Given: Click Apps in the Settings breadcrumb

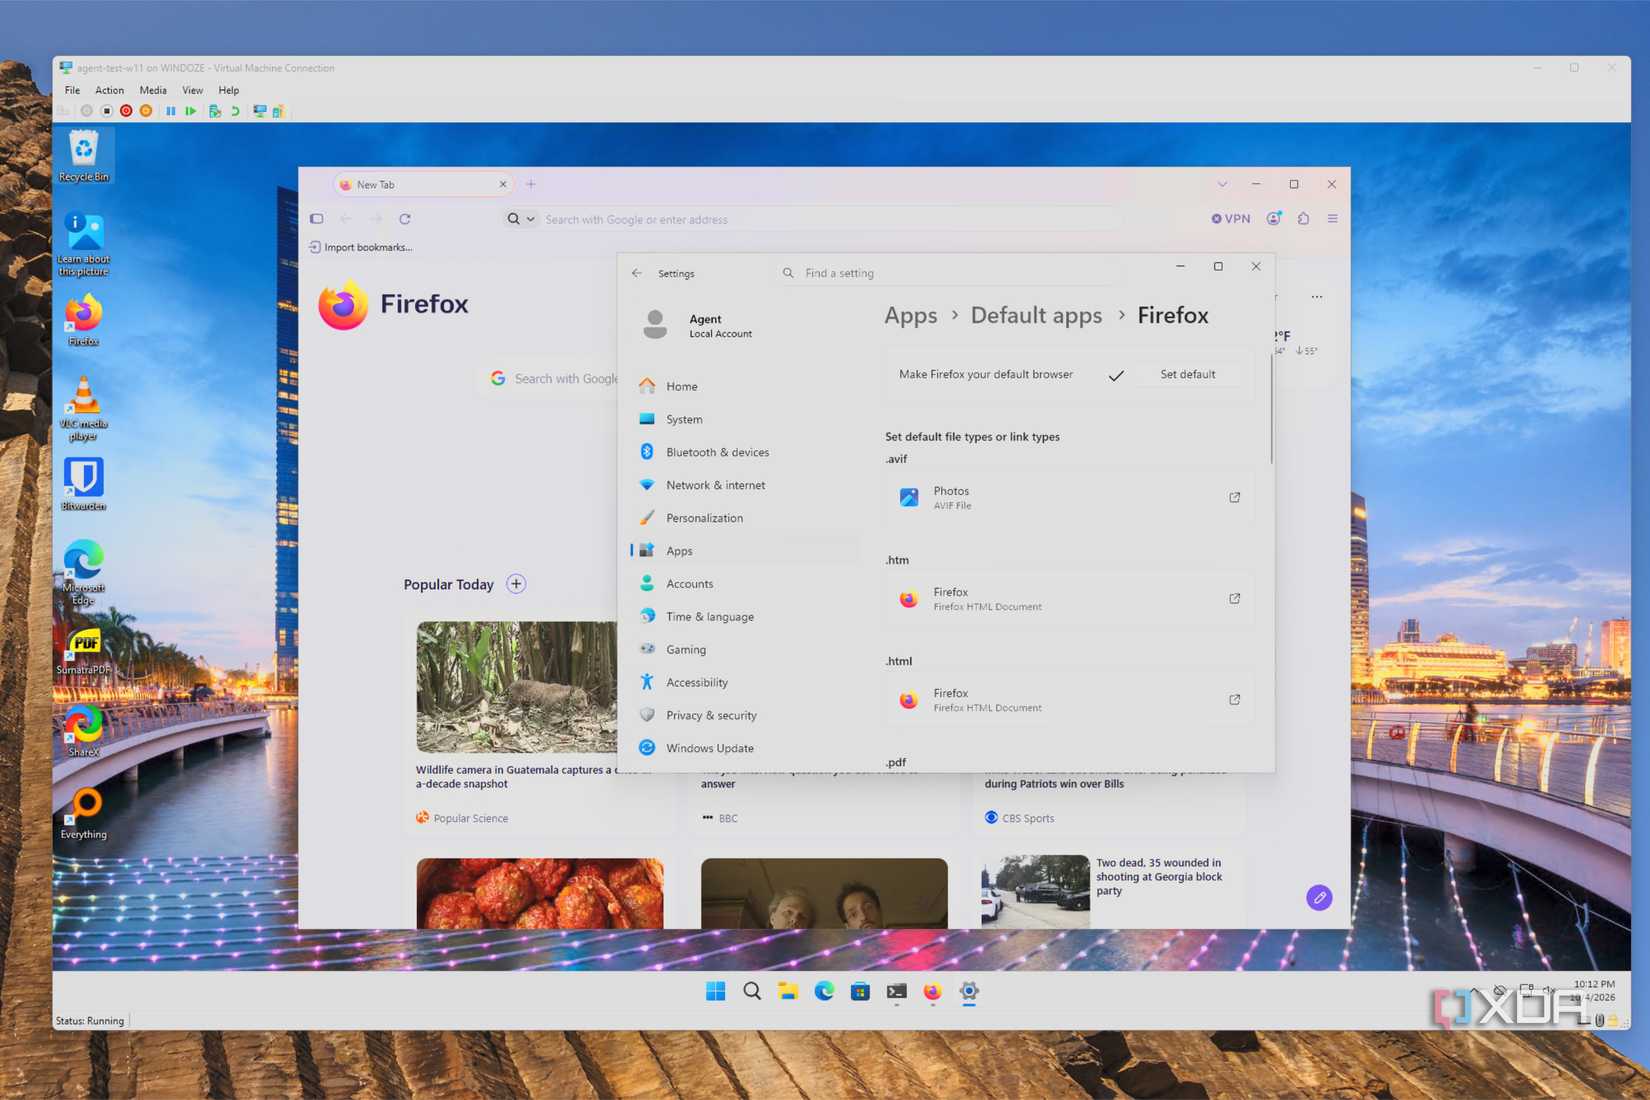Looking at the screenshot, I should (911, 315).
